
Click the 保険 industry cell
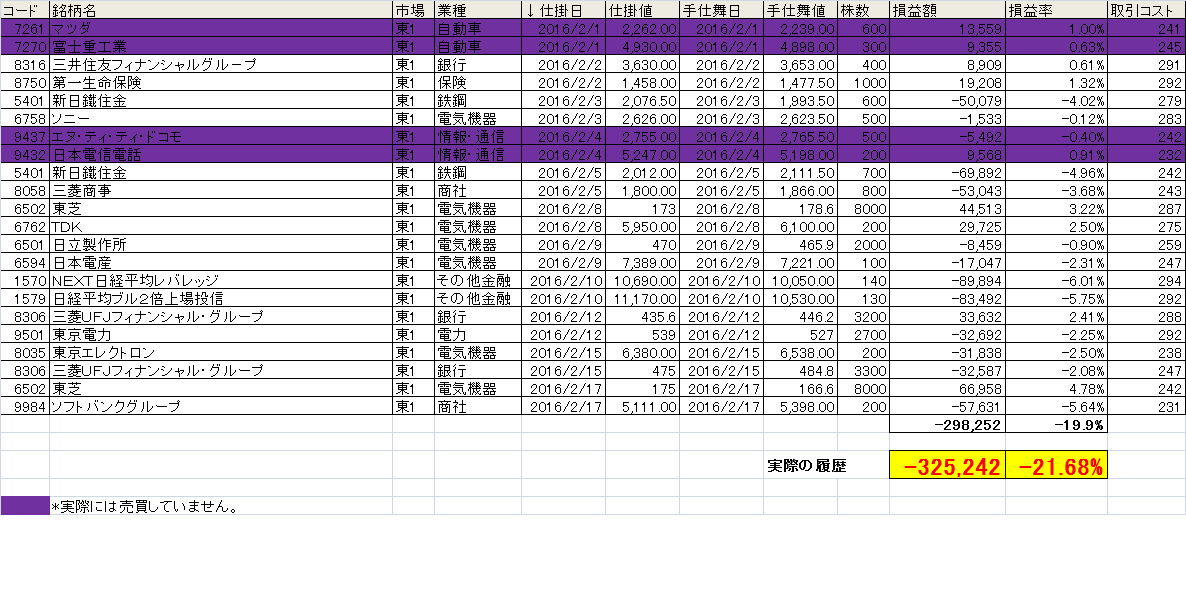click(x=477, y=82)
